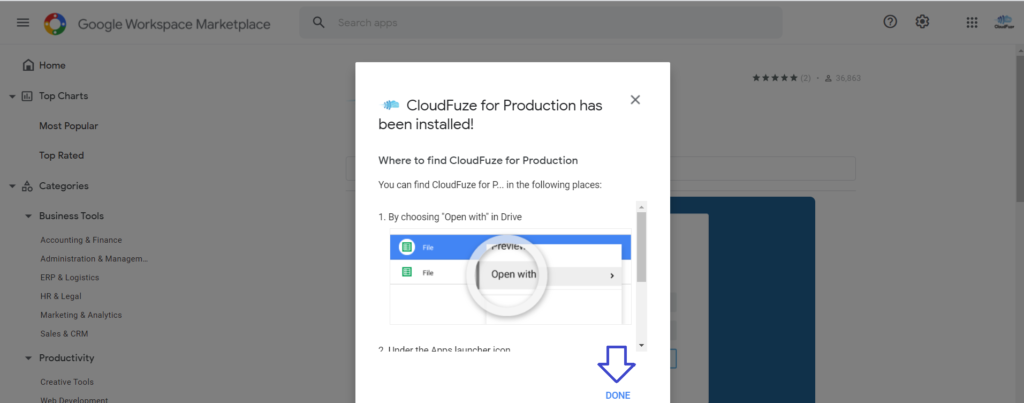Open the settings gear icon
The width and height of the screenshot is (1024, 403).
[x=922, y=22]
